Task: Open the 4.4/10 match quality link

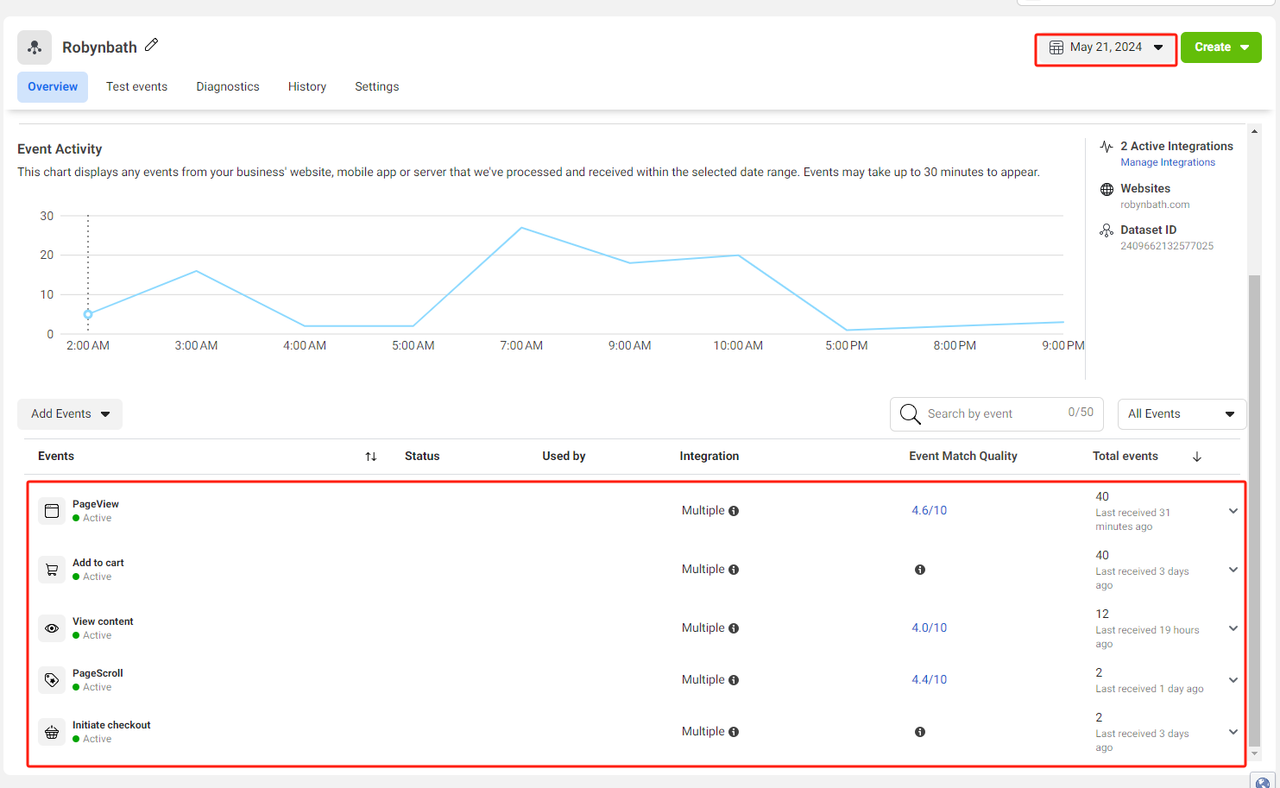Action: pos(929,680)
